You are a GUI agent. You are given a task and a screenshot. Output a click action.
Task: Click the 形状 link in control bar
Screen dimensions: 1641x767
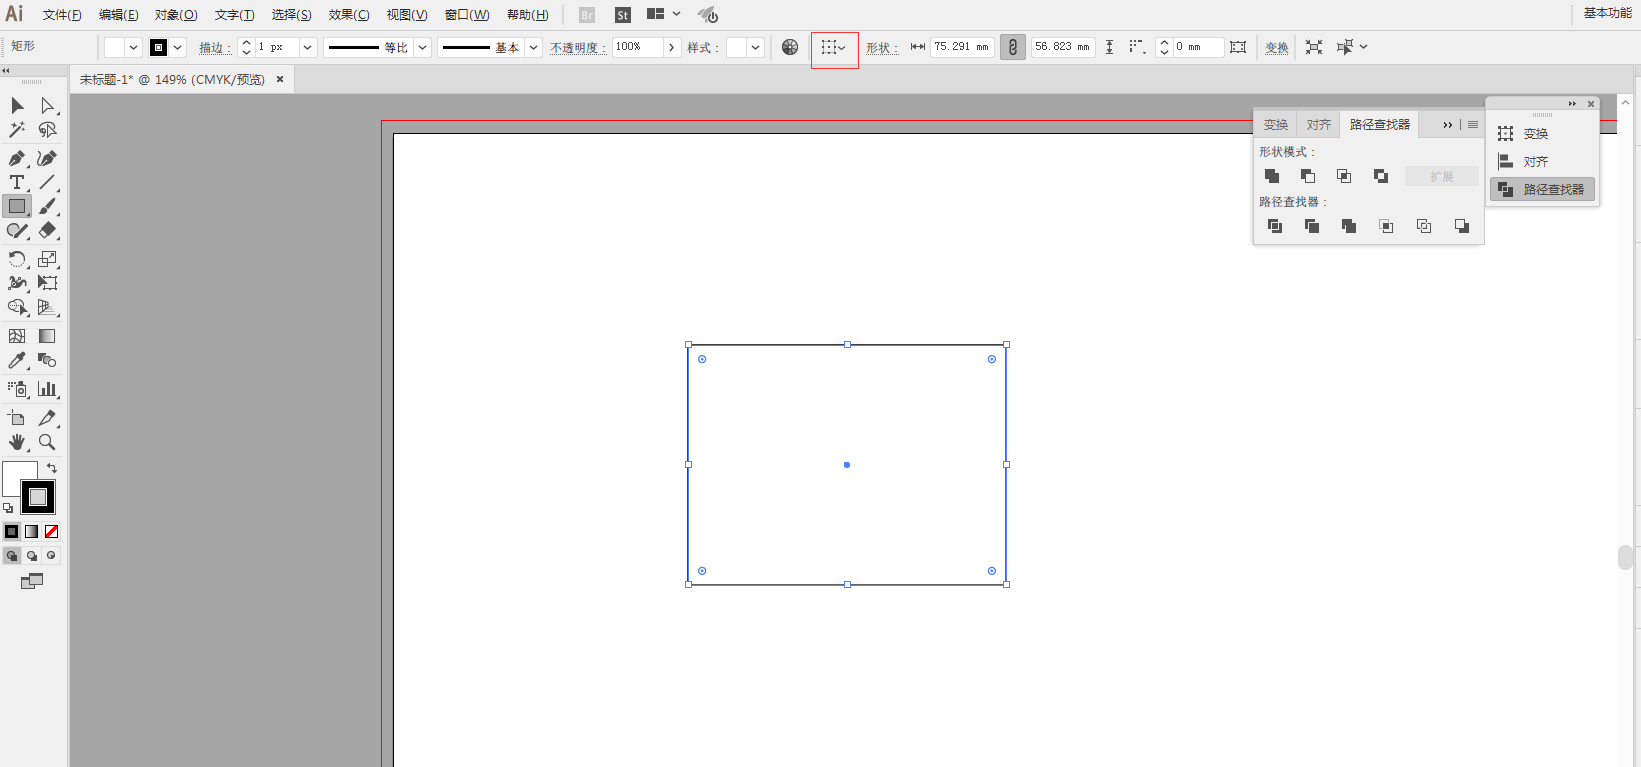[x=881, y=48]
